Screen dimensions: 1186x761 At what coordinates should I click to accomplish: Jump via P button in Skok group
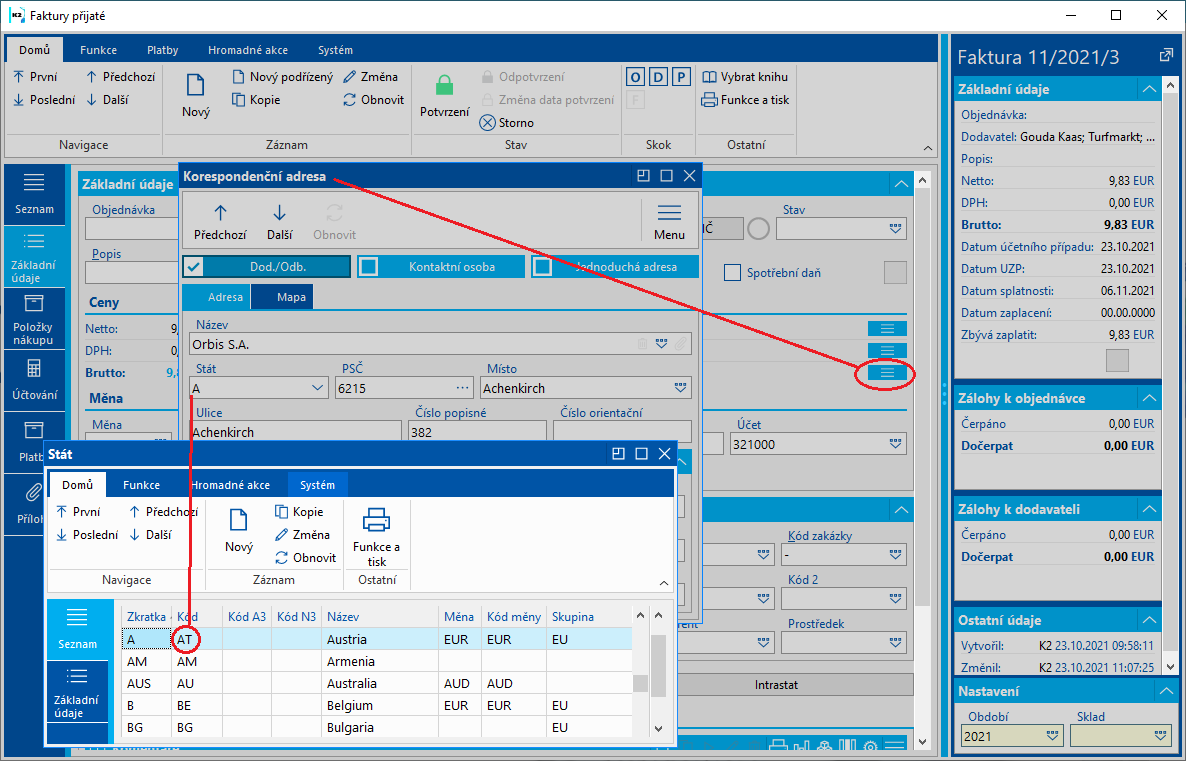(x=681, y=77)
